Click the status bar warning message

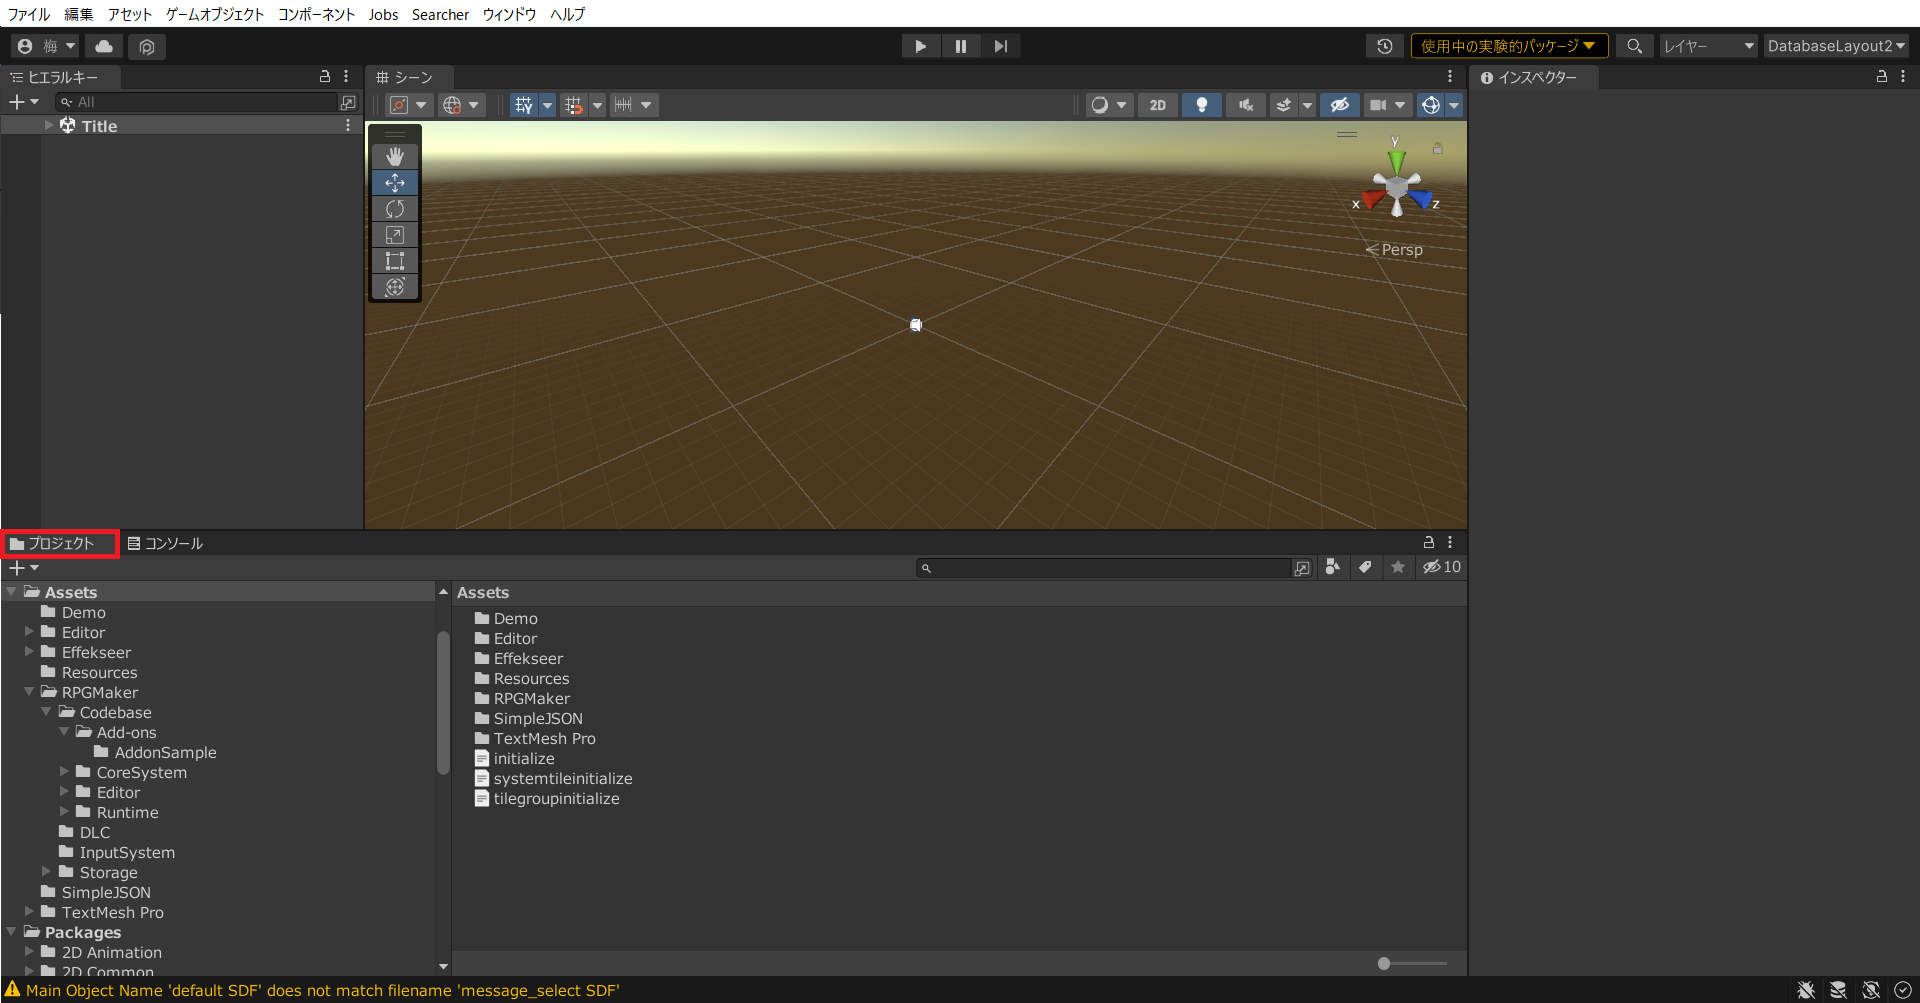(x=322, y=990)
